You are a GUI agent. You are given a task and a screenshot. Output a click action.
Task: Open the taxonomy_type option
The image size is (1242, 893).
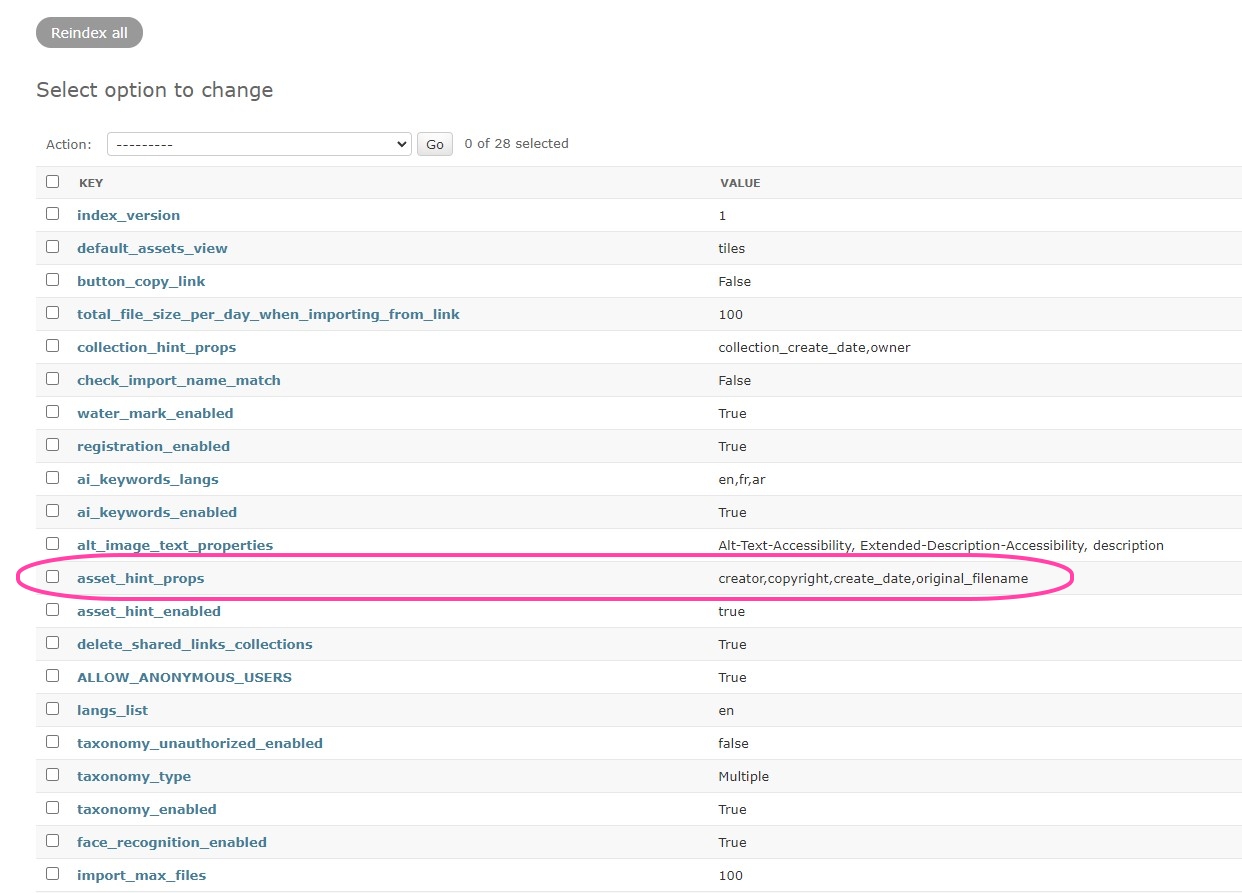[x=134, y=776]
